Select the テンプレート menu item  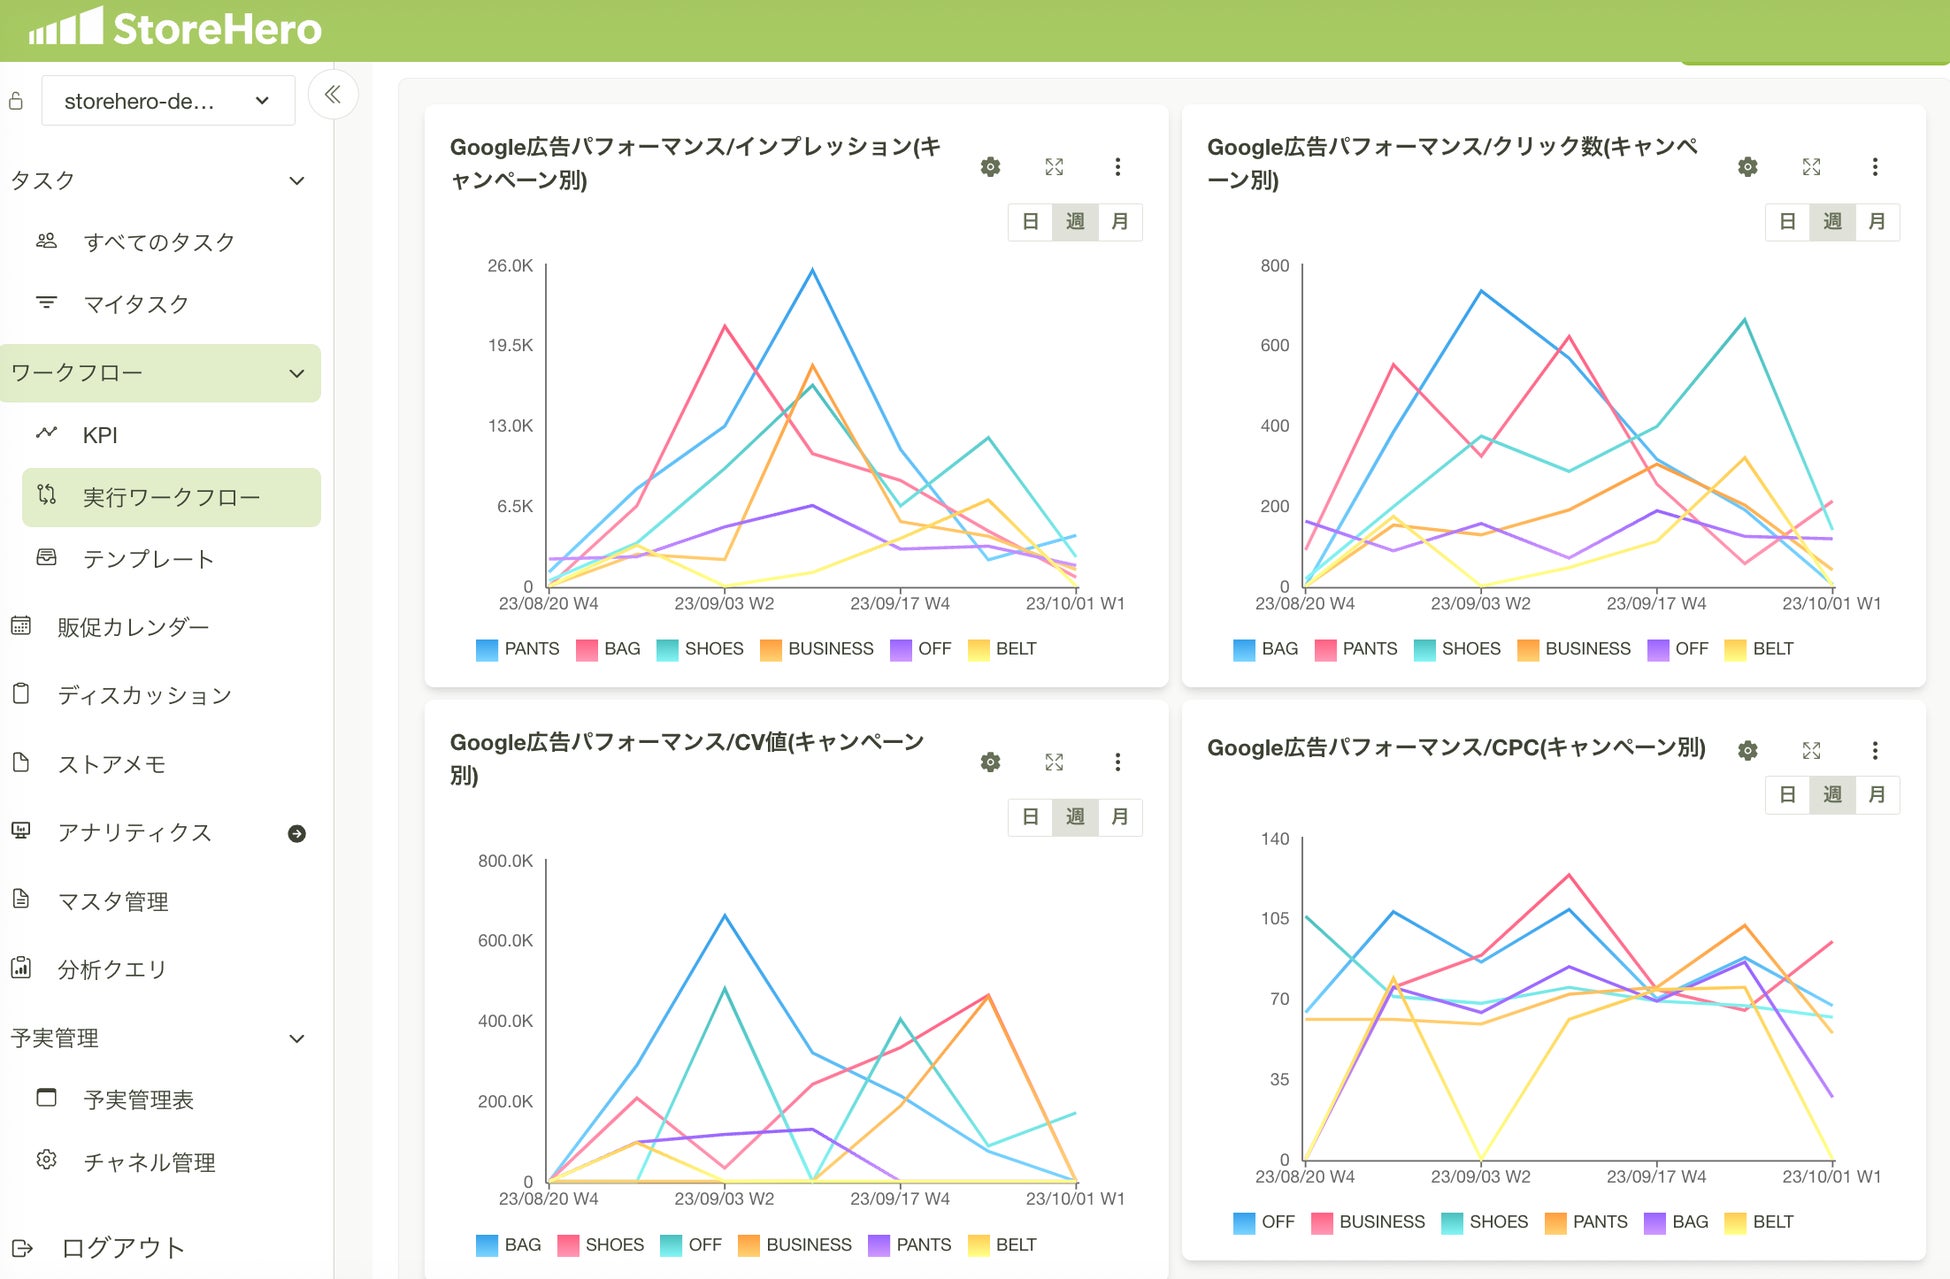click(148, 559)
